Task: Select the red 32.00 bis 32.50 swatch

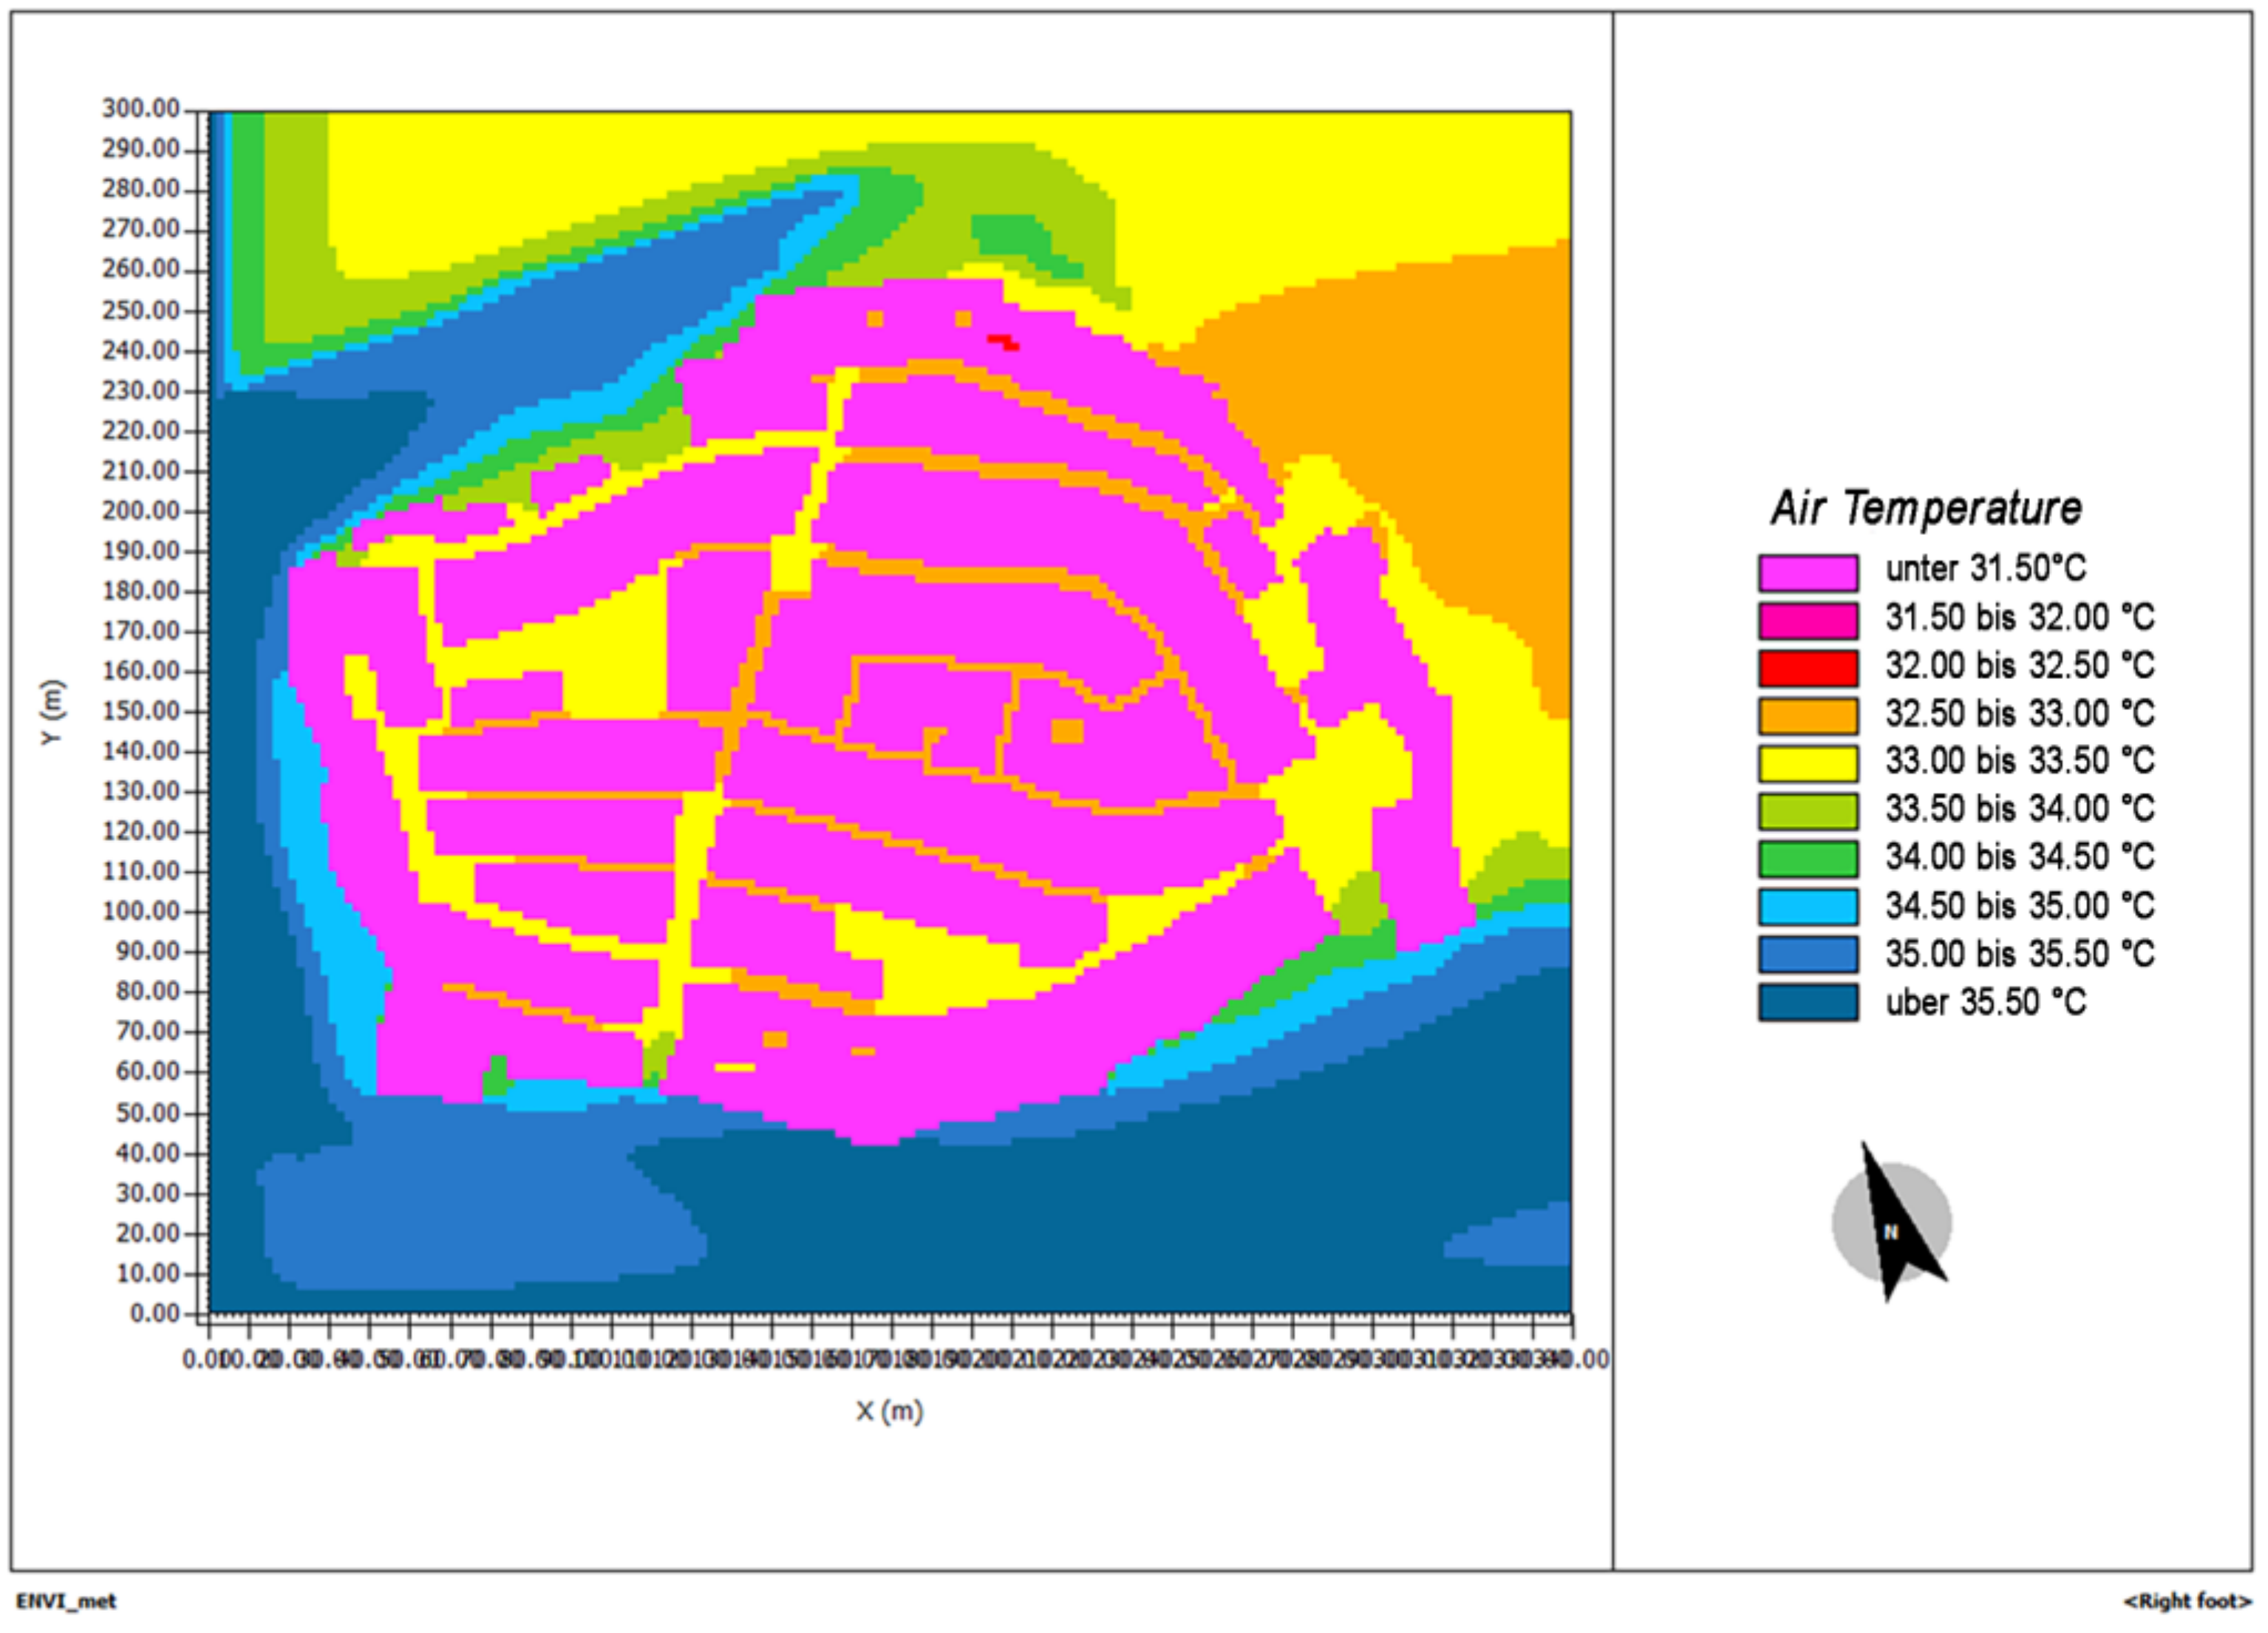Action: [x=1808, y=668]
